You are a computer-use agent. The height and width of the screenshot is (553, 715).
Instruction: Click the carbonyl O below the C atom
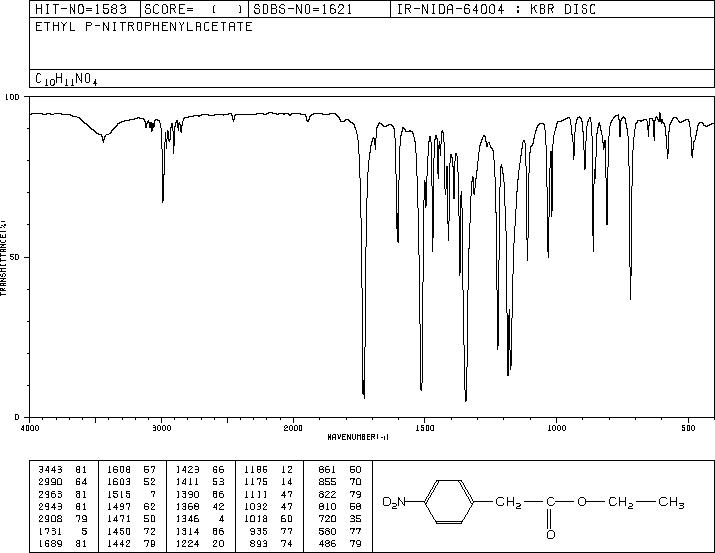[x=550, y=534]
